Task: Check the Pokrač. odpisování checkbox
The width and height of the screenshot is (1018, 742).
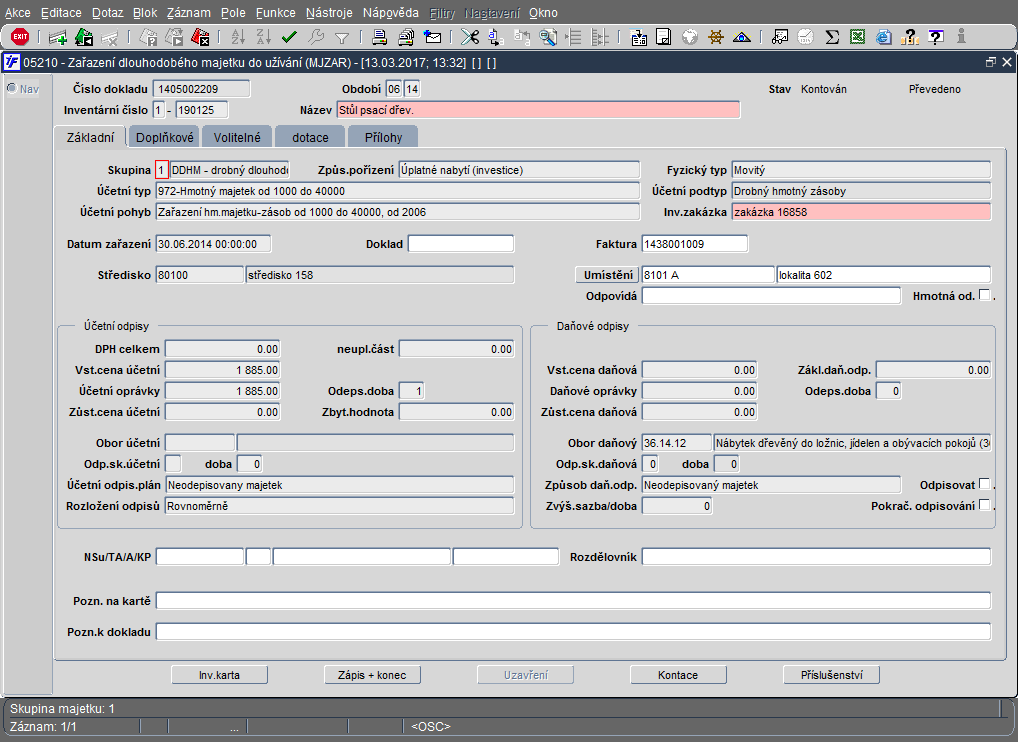Action: click(x=985, y=506)
